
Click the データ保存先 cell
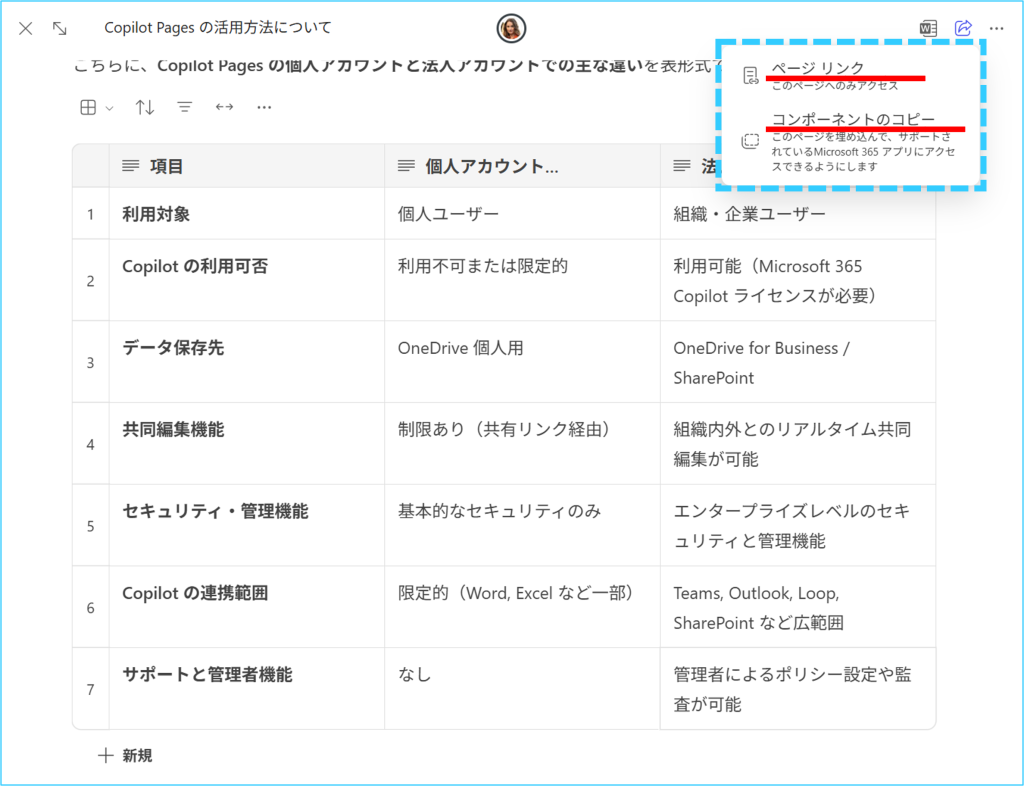click(247, 362)
